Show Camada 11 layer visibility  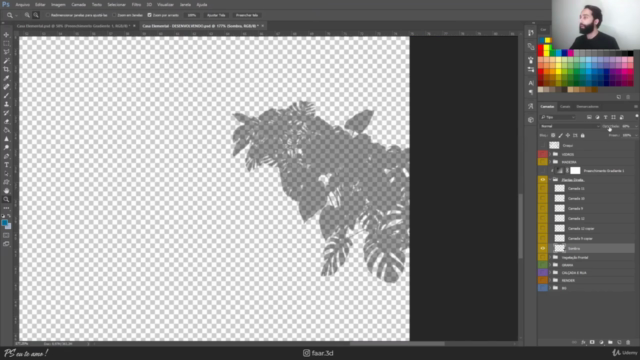click(542, 189)
